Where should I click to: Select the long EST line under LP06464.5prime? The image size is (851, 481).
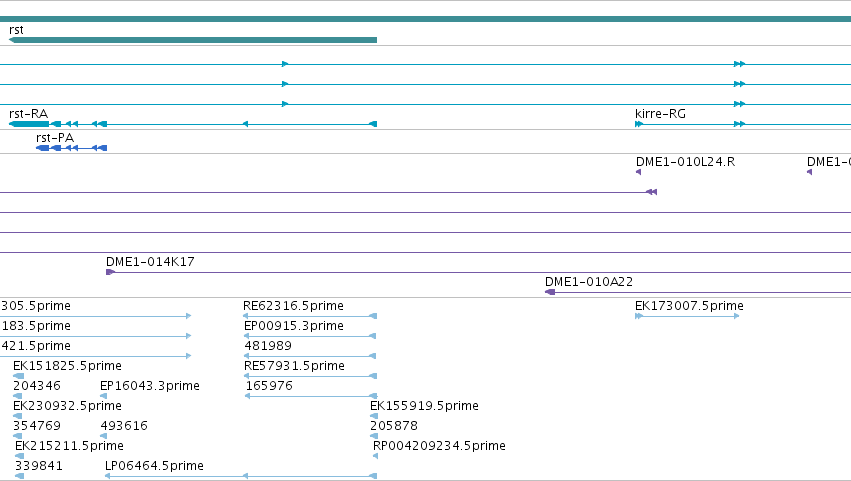coord(241,476)
